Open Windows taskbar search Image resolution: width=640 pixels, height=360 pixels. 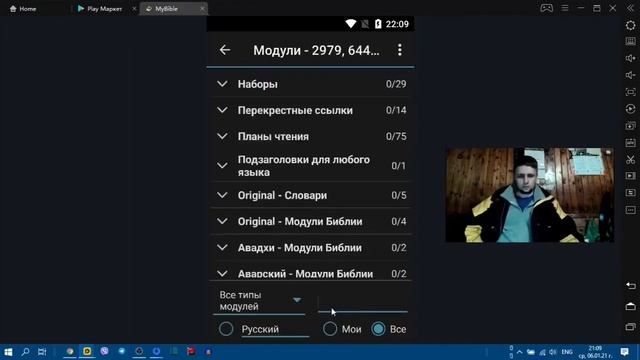[25, 351]
